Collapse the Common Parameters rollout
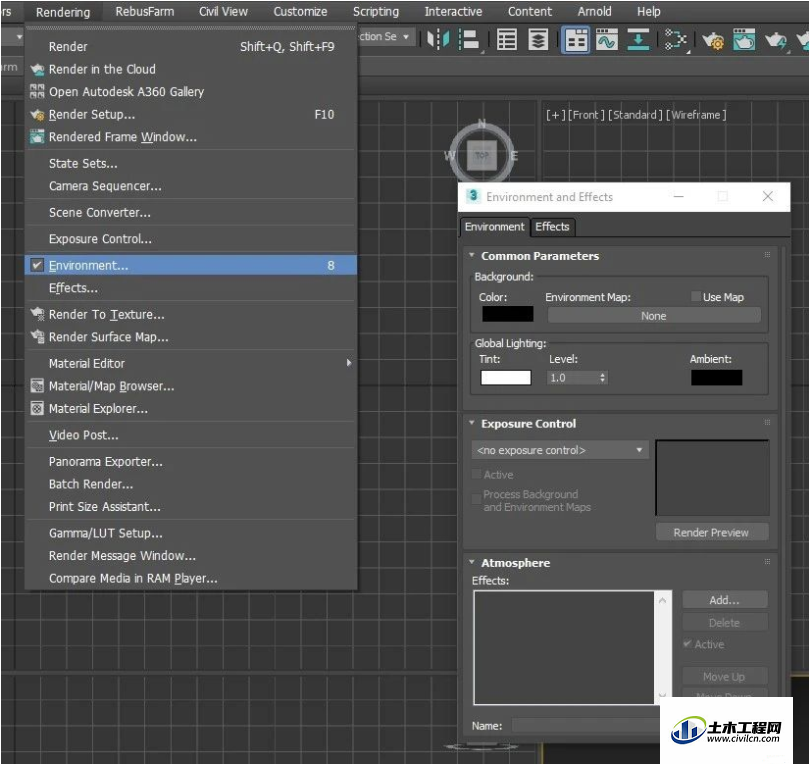This screenshot has width=809, height=764. click(x=472, y=255)
